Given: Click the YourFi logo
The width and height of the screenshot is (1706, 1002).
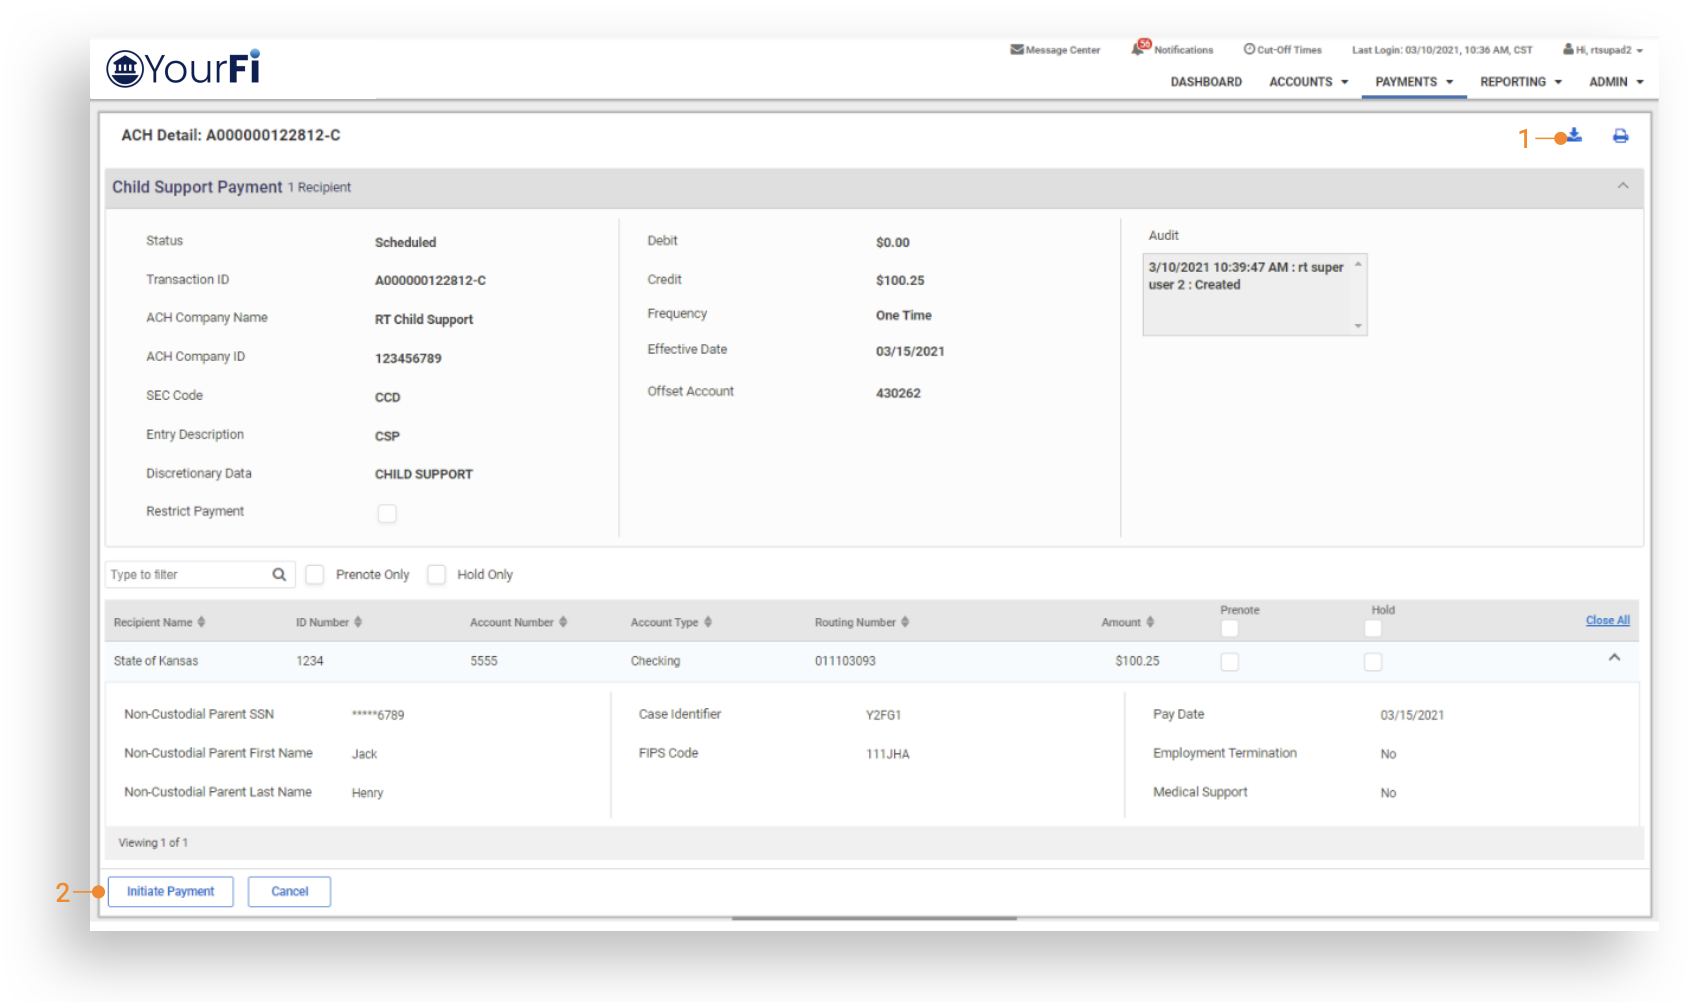Looking at the screenshot, I should click(x=184, y=68).
